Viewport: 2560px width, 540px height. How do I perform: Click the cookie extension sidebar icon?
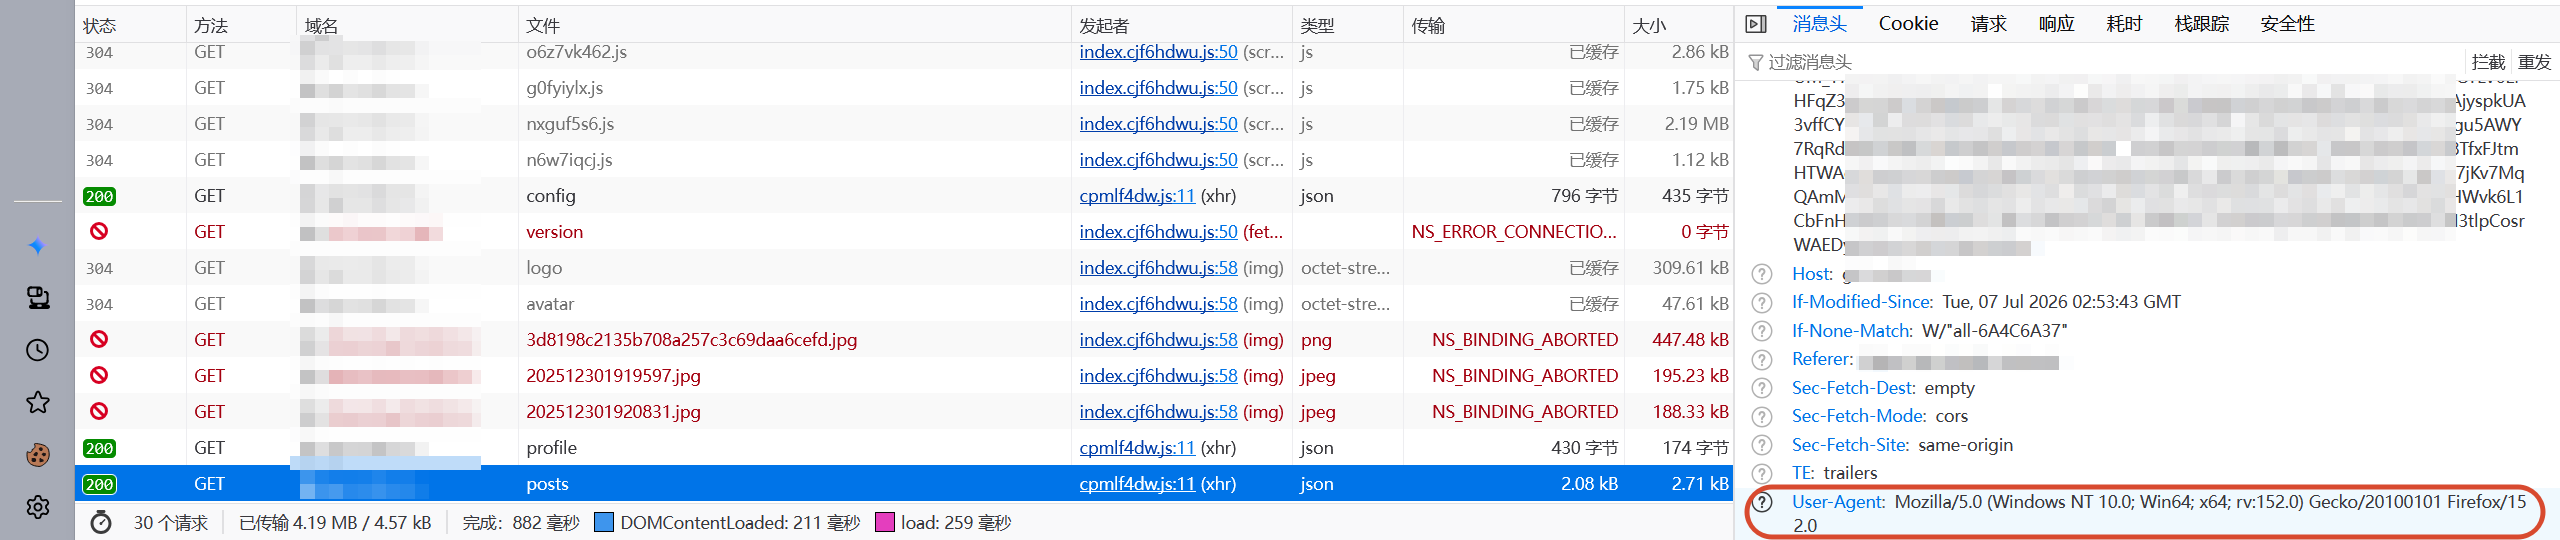click(37, 455)
